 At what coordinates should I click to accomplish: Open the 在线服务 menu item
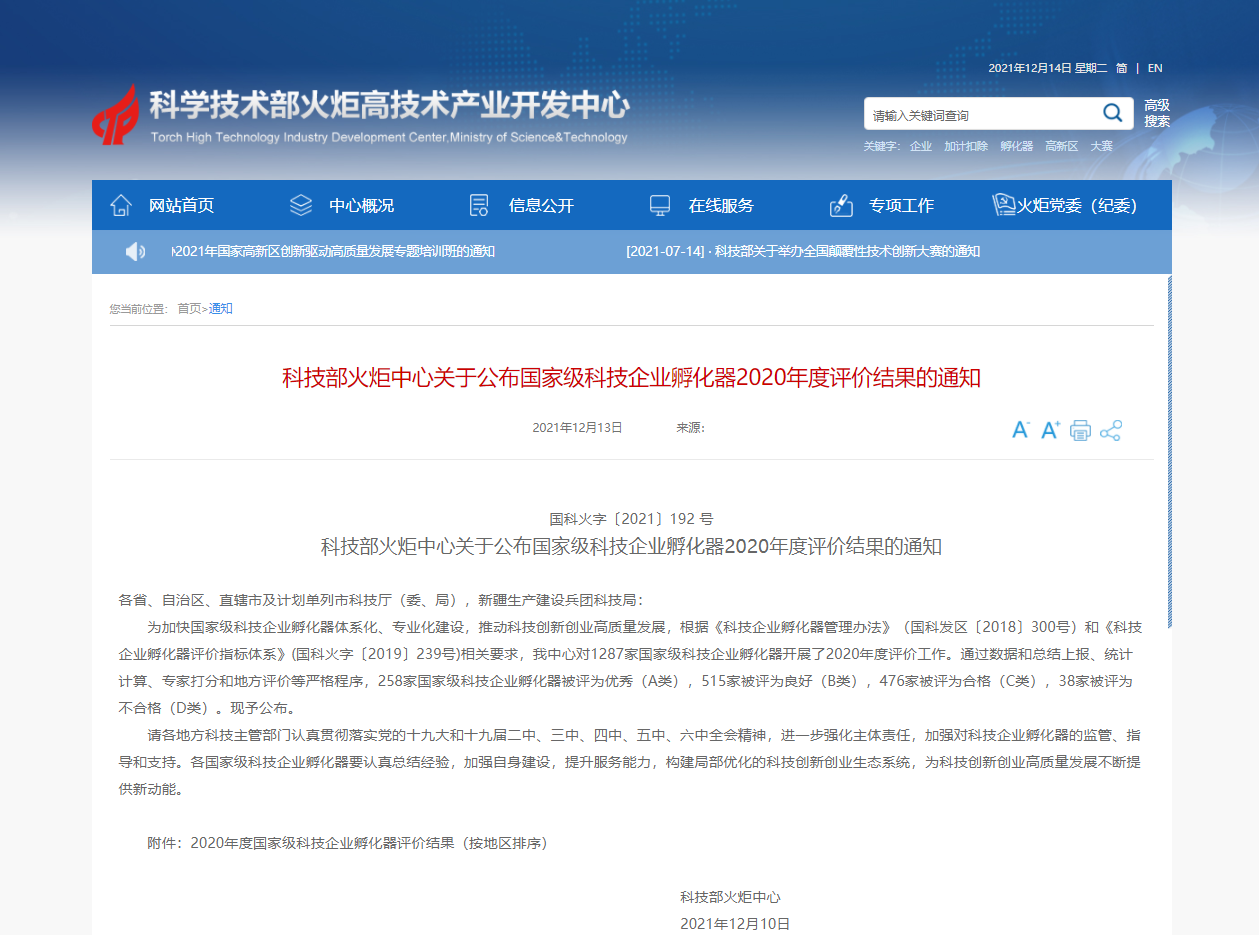click(721, 205)
